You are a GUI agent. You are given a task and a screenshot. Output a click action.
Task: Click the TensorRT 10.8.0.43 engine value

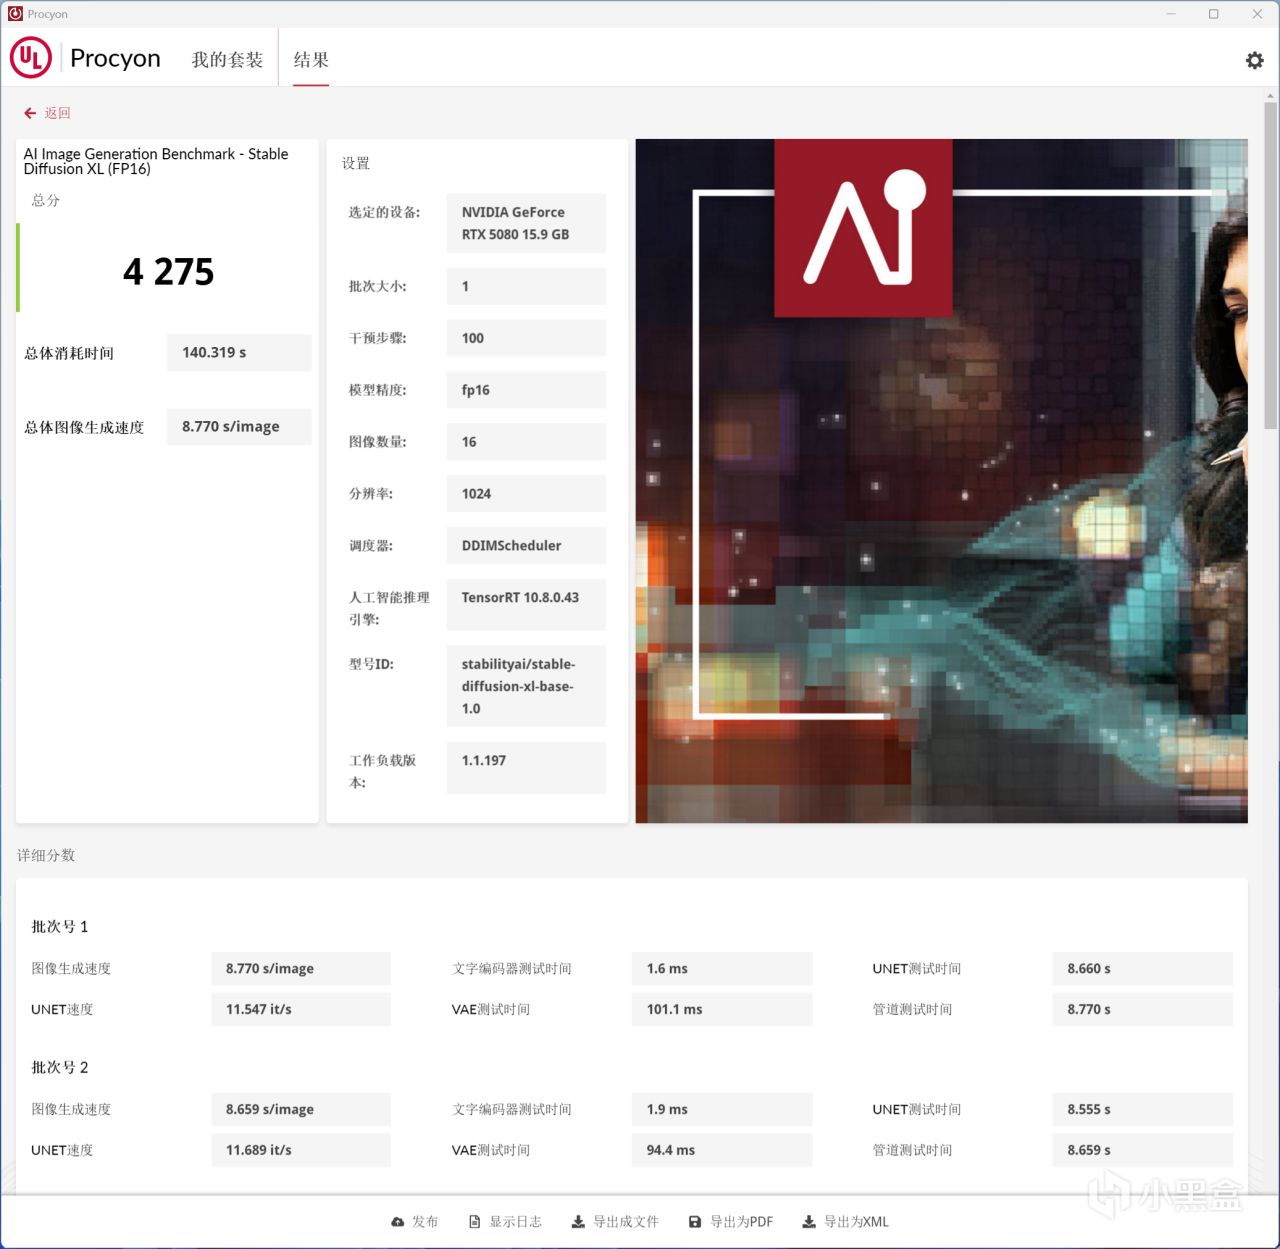(526, 604)
